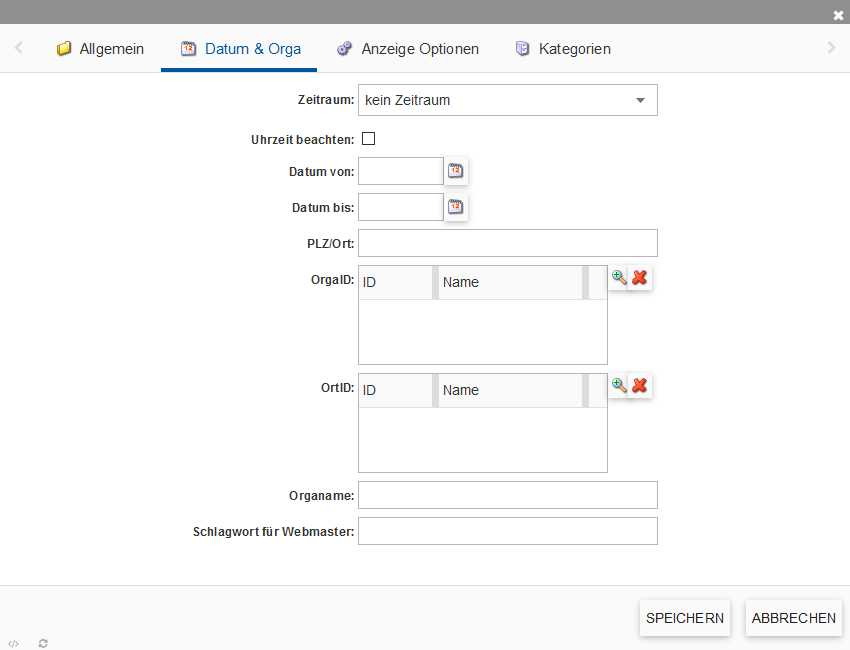Remove OrtID entry with red X icon

640,385
